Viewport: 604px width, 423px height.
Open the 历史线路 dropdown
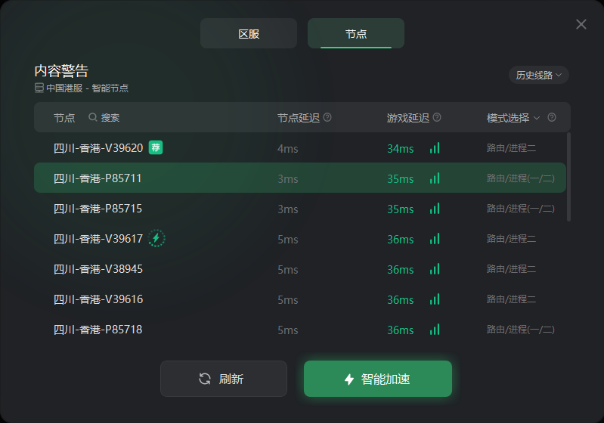[x=539, y=75]
